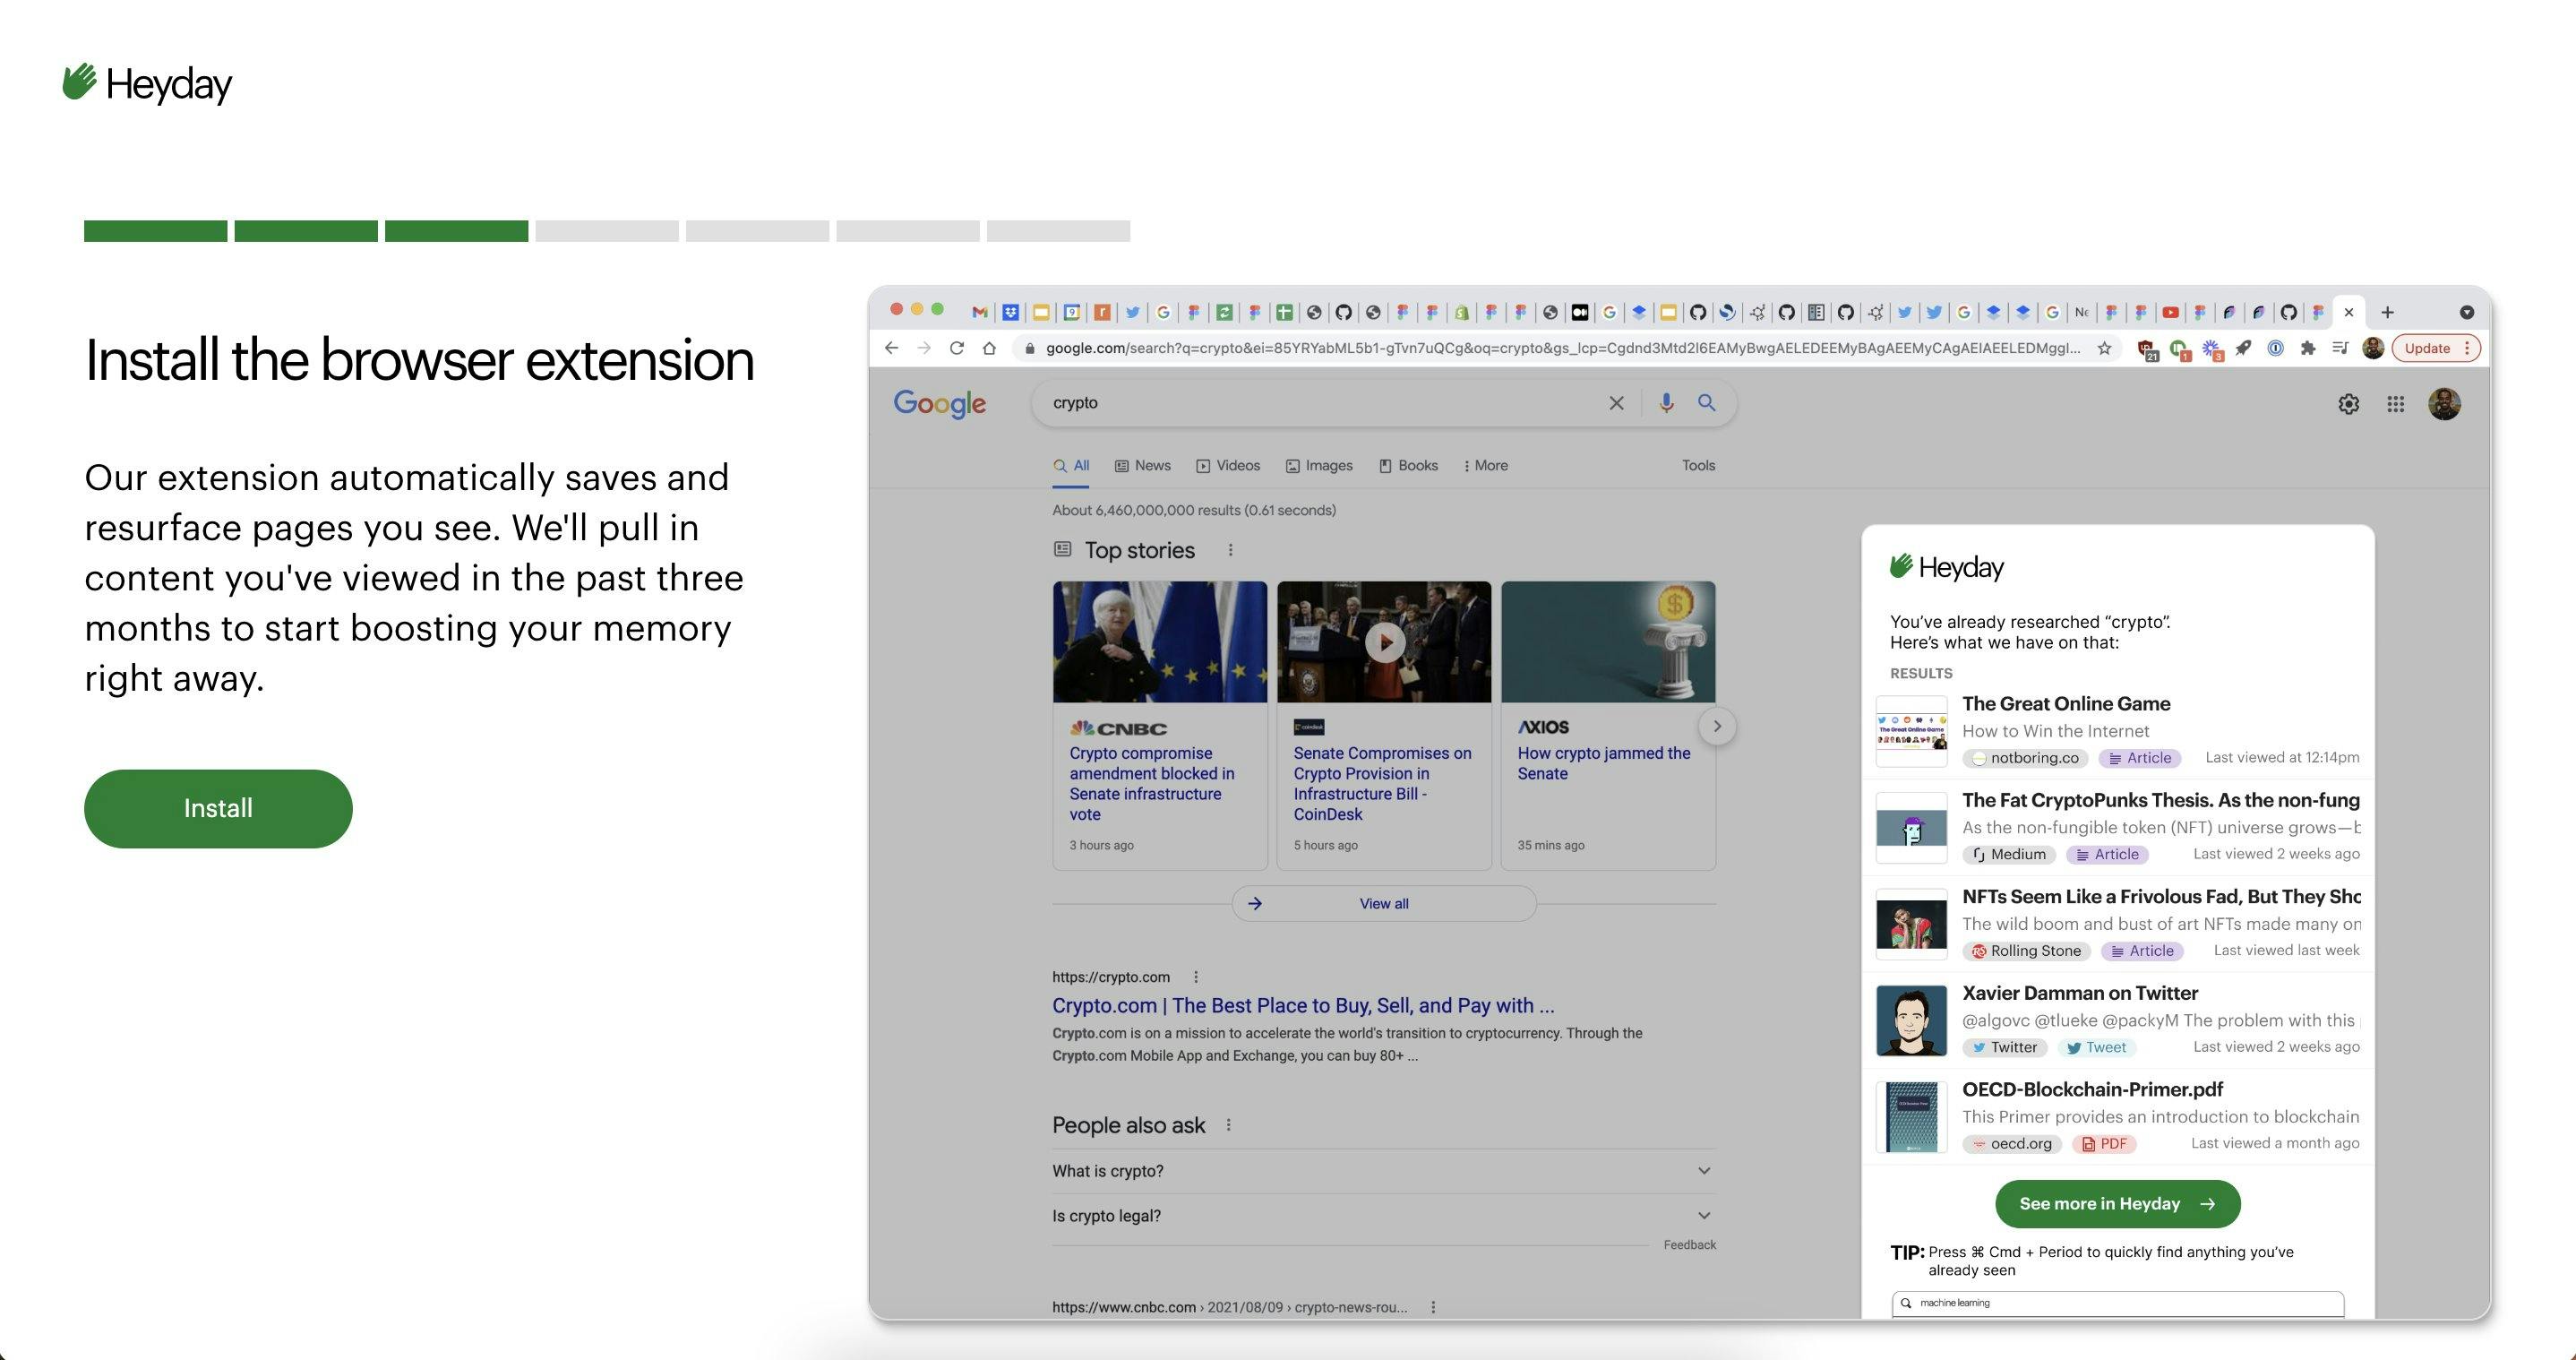Click the bookmark star icon in browser bar

tap(2102, 348)
